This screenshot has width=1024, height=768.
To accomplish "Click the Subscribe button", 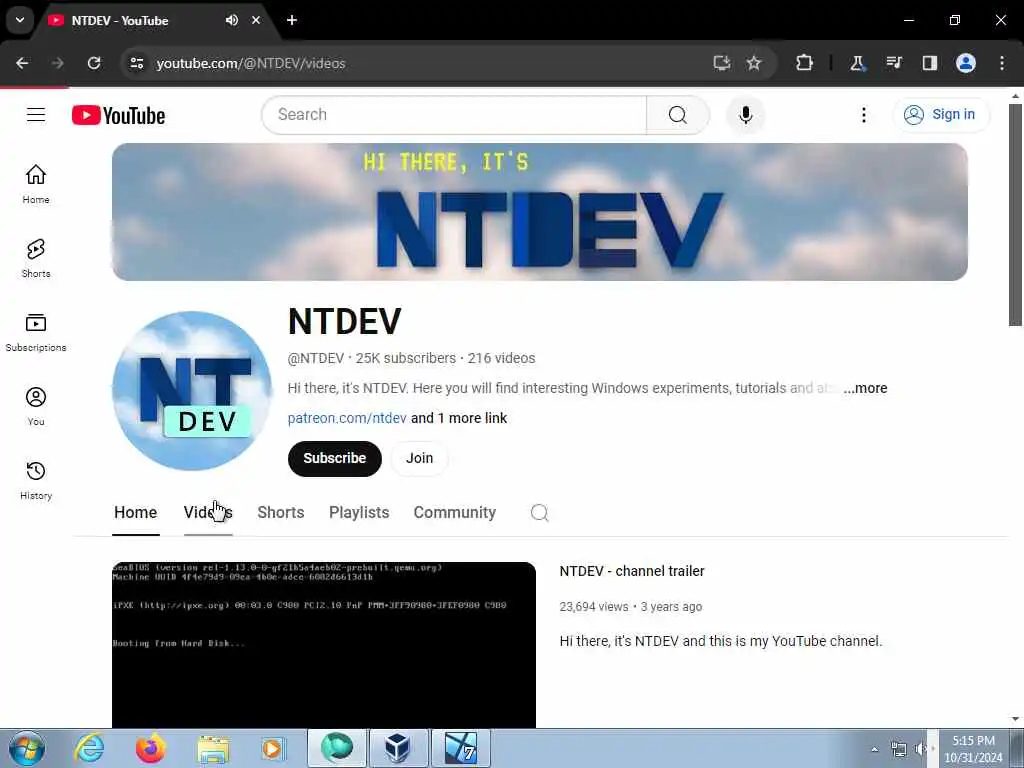I will [x=334, y=458].
